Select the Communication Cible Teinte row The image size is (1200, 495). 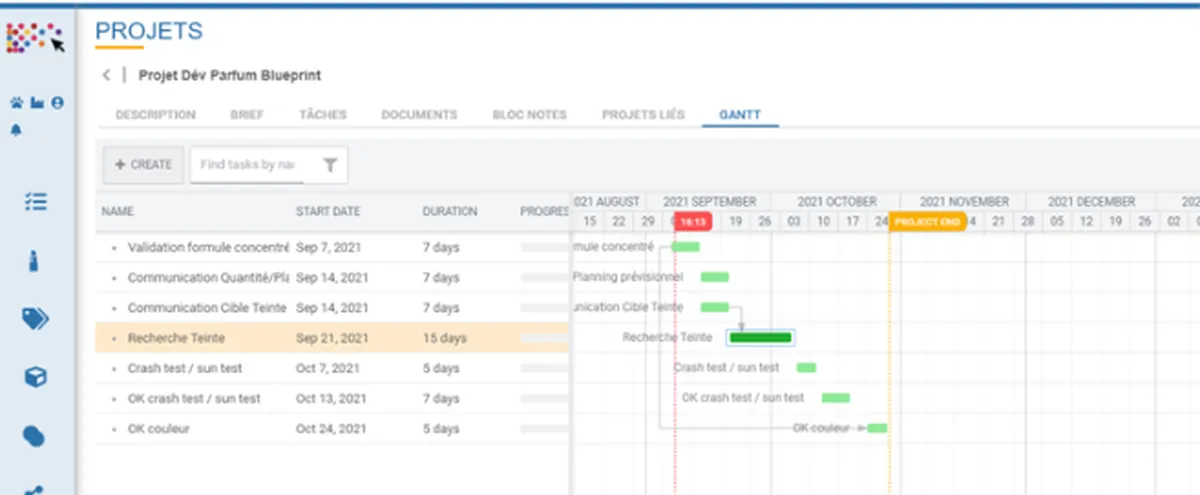[x=332, y=307]
